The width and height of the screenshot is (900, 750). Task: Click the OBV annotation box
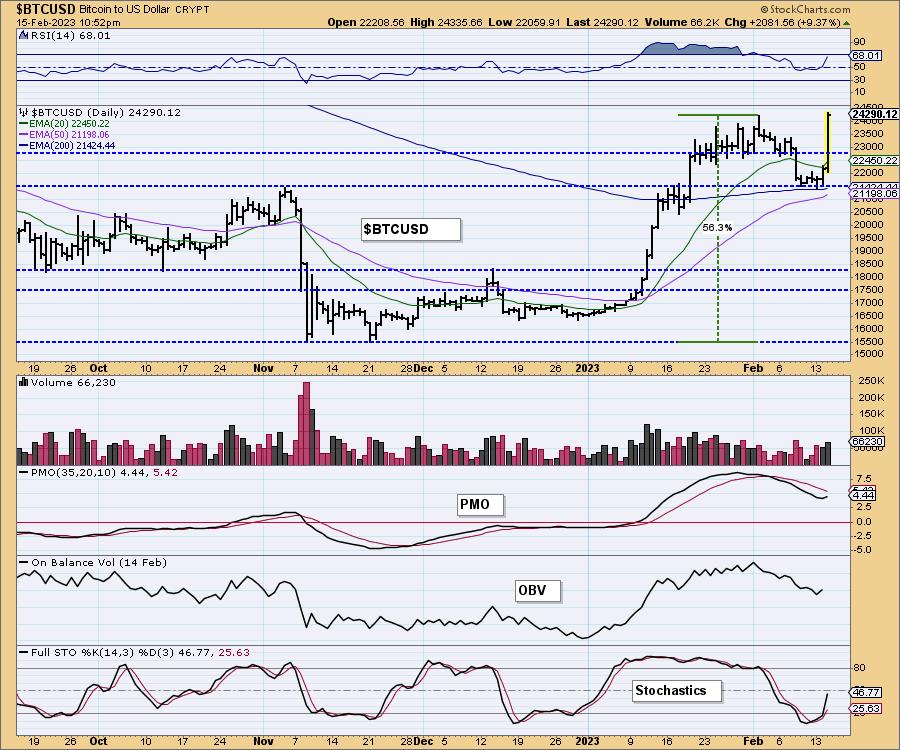click(x=538, y=590)
